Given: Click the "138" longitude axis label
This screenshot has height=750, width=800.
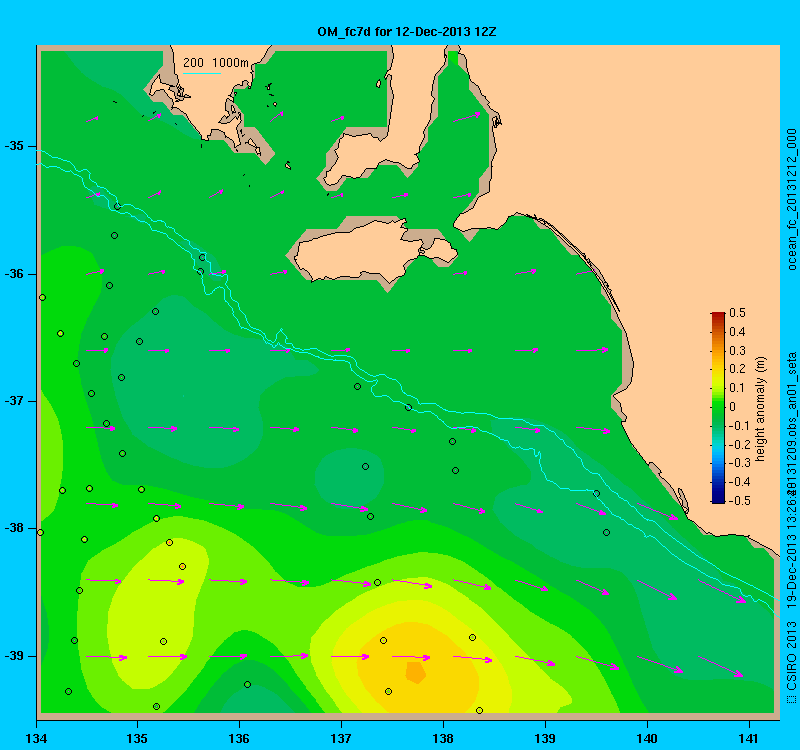Looking at the screenshot, I should (x=443, y=738).
